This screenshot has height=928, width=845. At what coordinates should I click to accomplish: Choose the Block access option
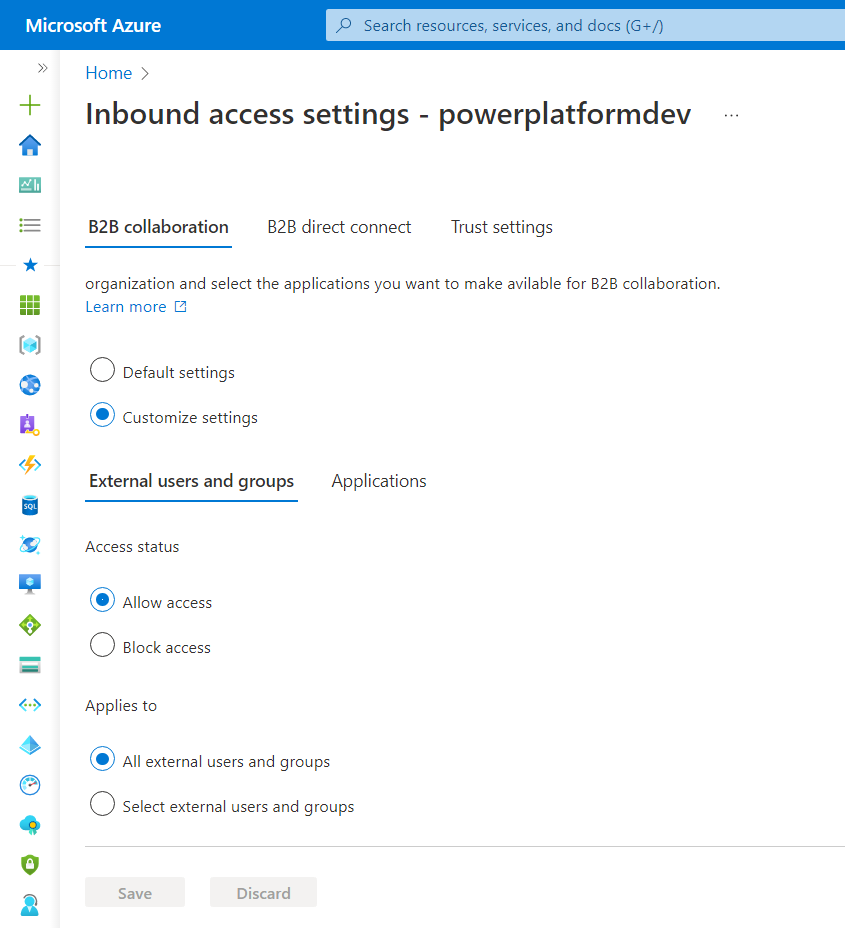102,646
